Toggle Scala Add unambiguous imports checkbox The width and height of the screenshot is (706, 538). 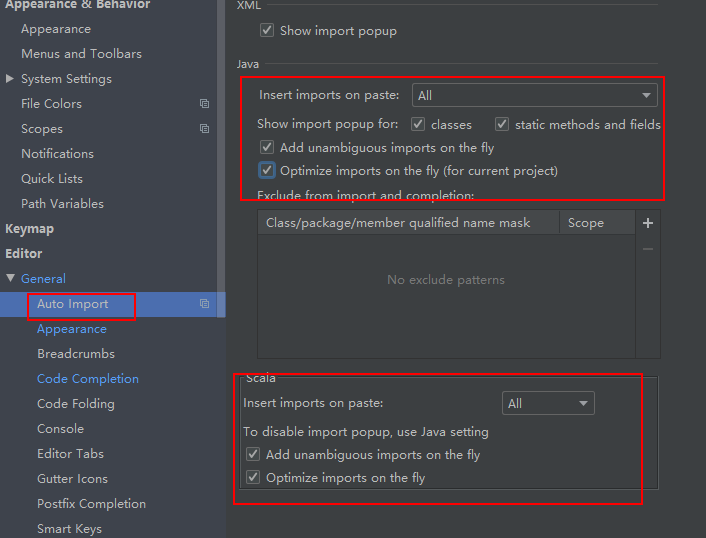pyautogui.click(x=253, y=455)
